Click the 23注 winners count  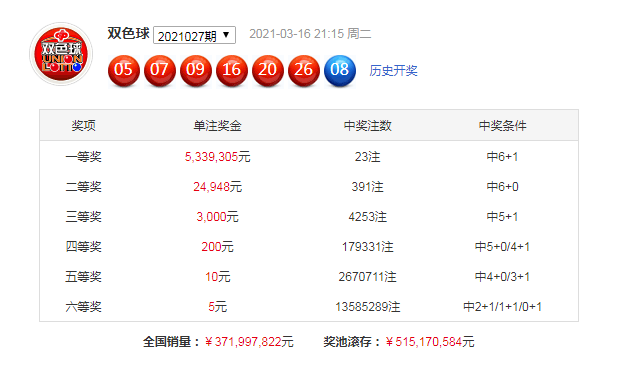pyautogui.click(x=368, y=157)
